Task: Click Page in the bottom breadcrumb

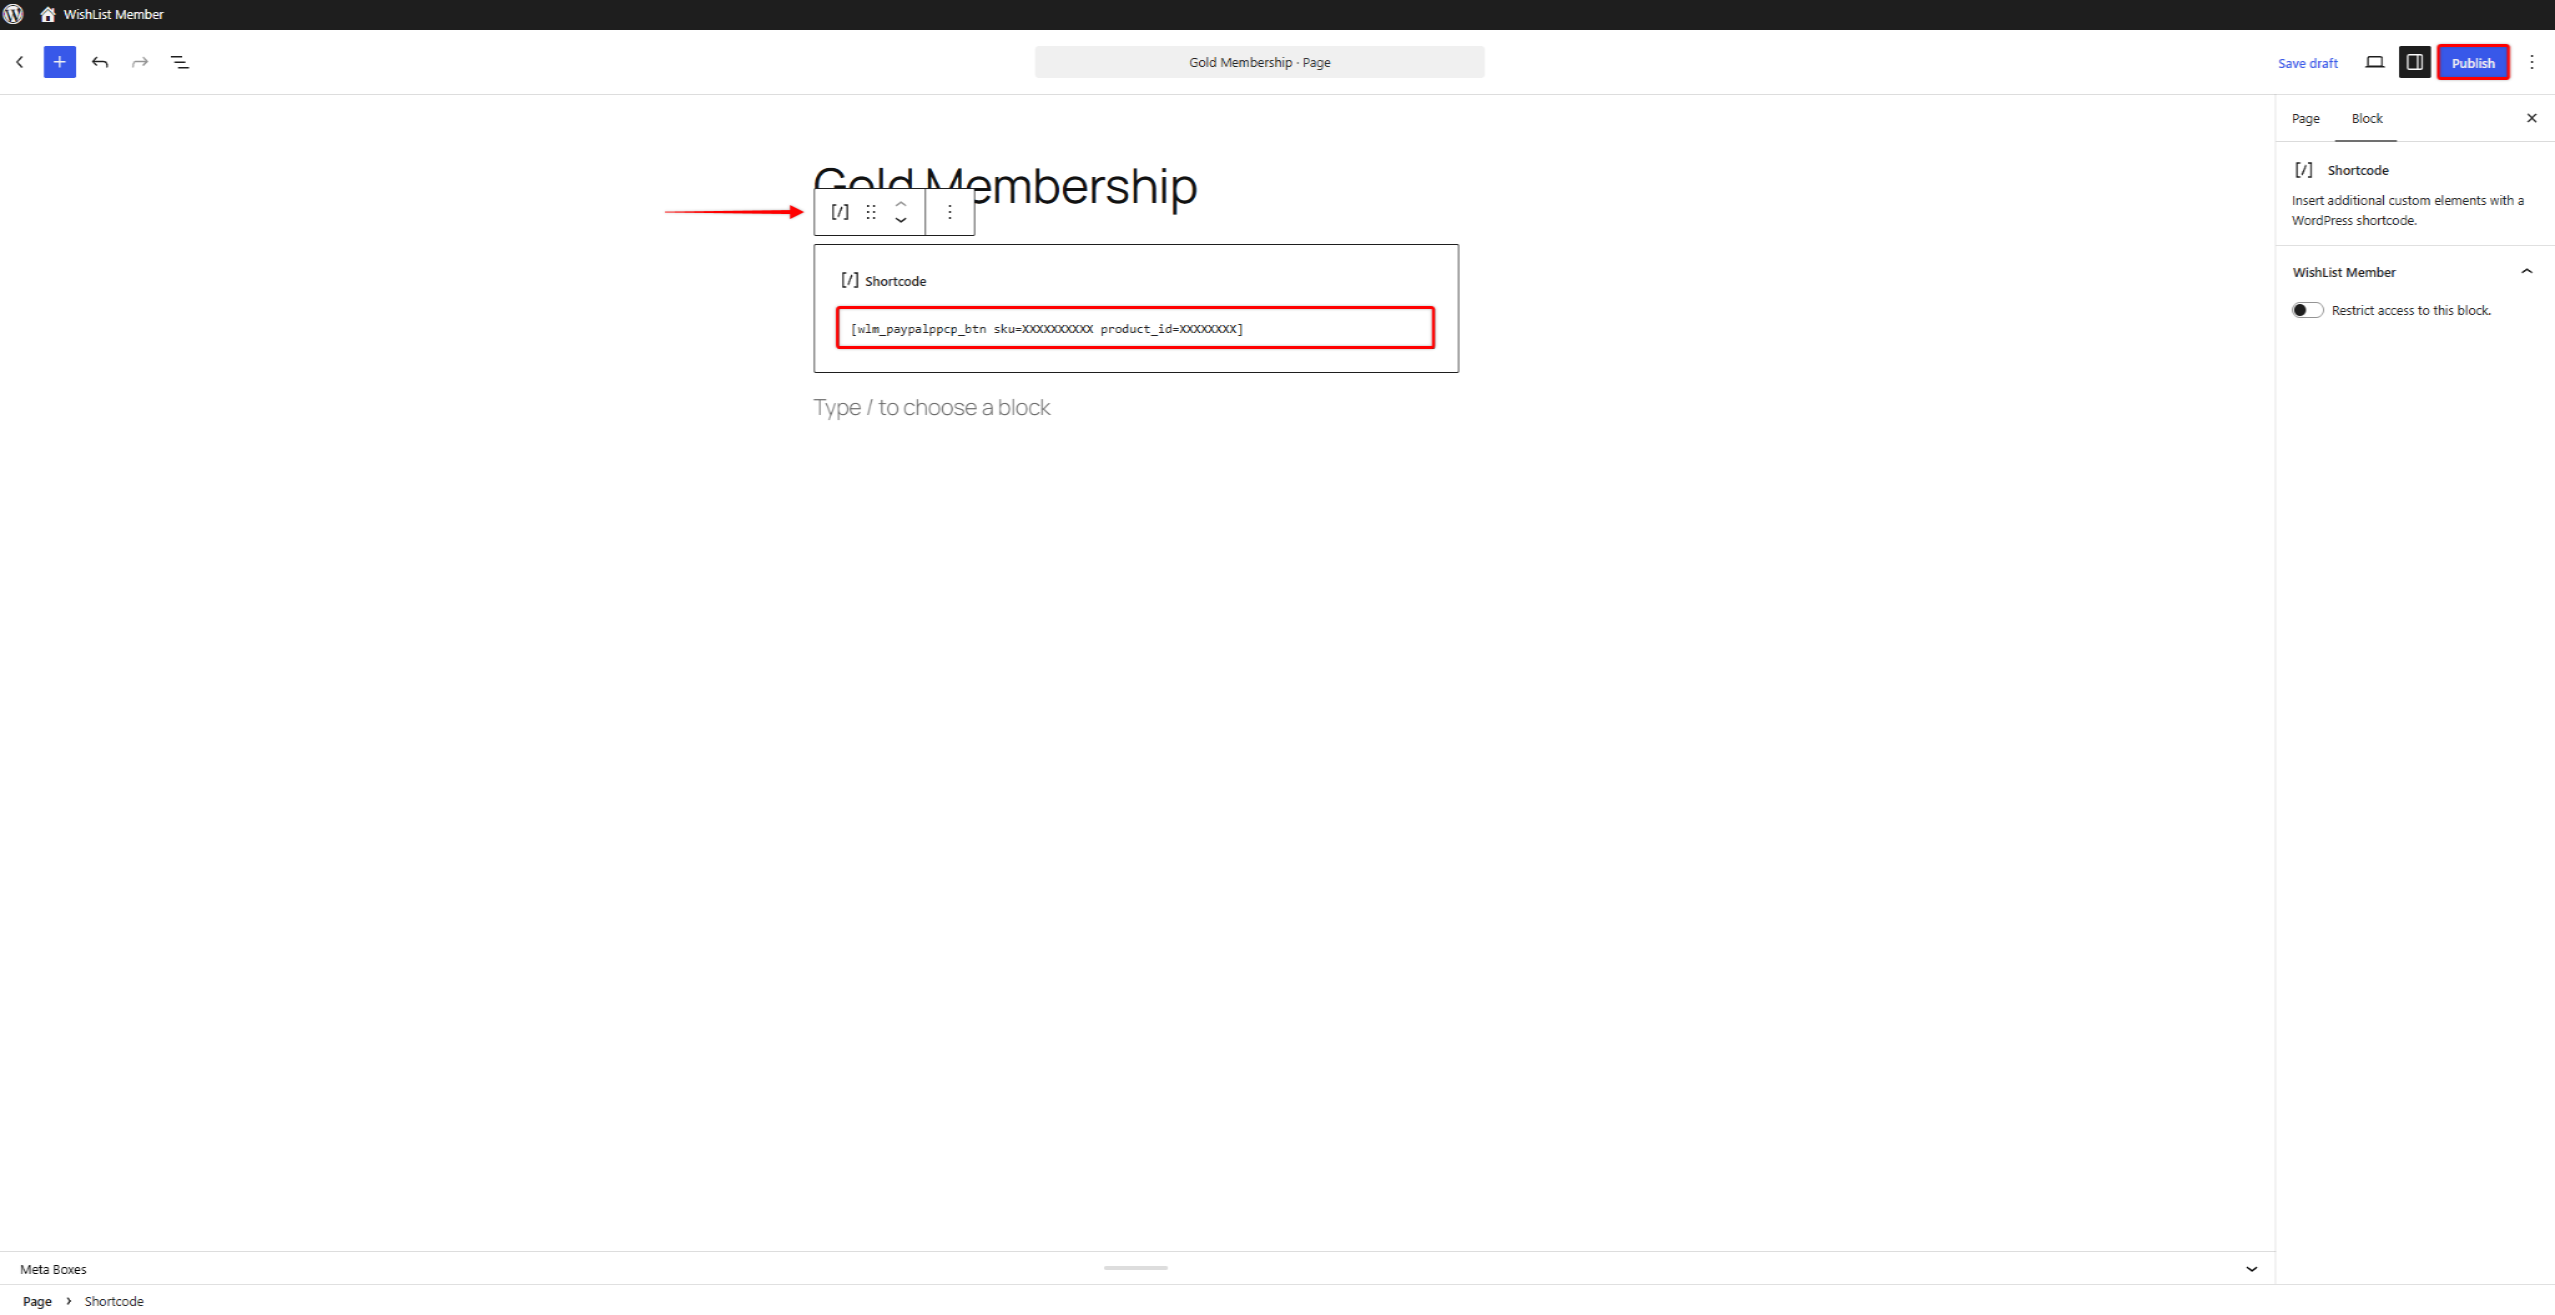Action: (37, 1301)
